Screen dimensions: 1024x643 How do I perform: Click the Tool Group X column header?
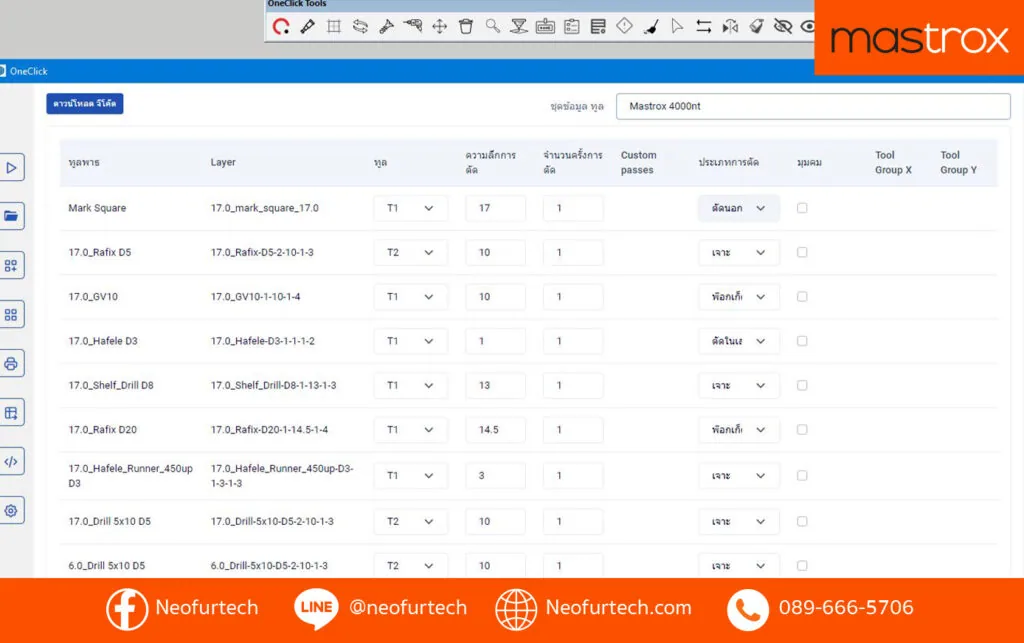point(893,163)
